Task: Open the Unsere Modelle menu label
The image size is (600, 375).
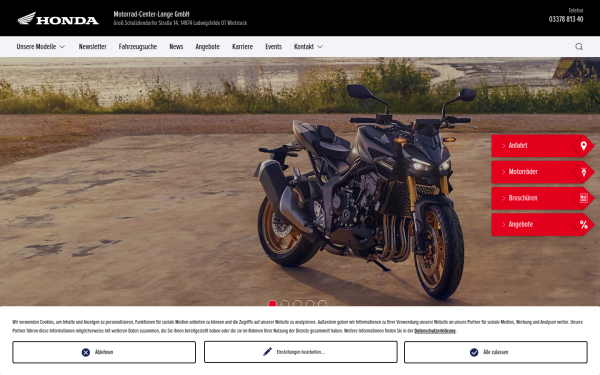Action: [36, 47]
